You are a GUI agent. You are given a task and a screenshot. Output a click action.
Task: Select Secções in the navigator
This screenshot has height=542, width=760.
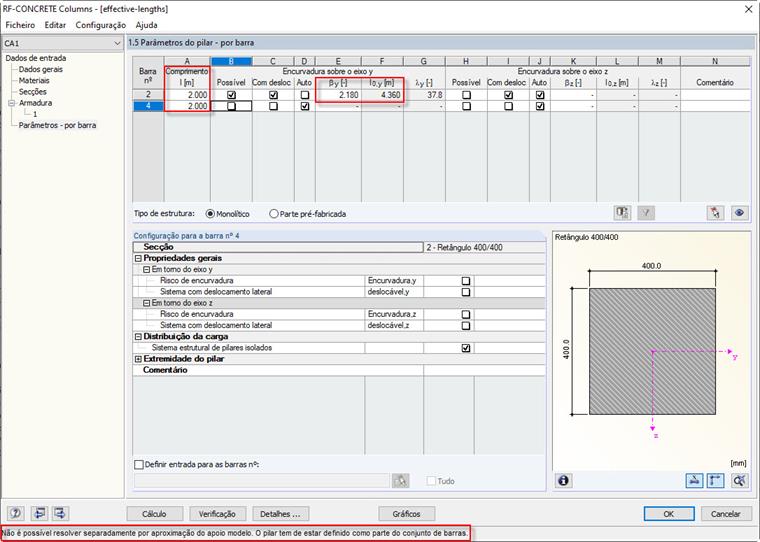click(x=32, y=92)
